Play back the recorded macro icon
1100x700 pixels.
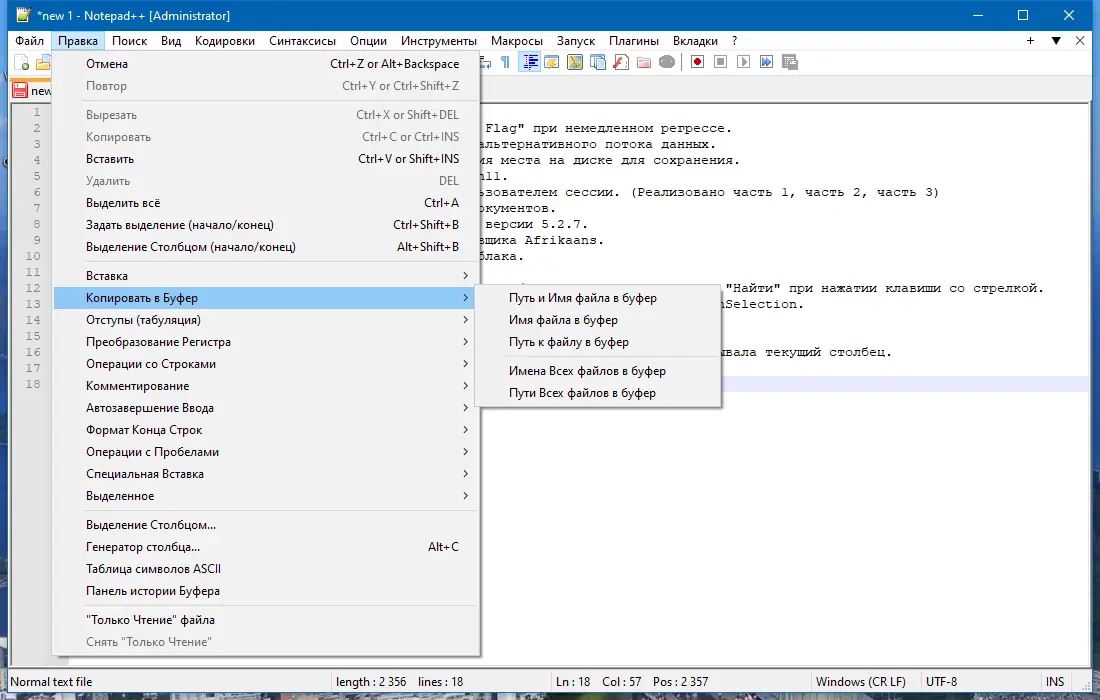744,62
